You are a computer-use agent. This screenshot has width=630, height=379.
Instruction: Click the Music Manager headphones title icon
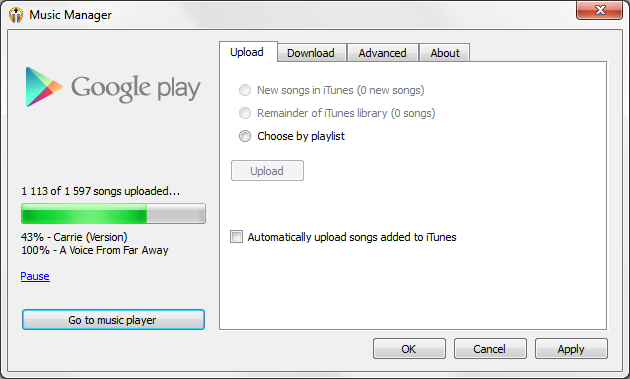(x=16, y=15)
